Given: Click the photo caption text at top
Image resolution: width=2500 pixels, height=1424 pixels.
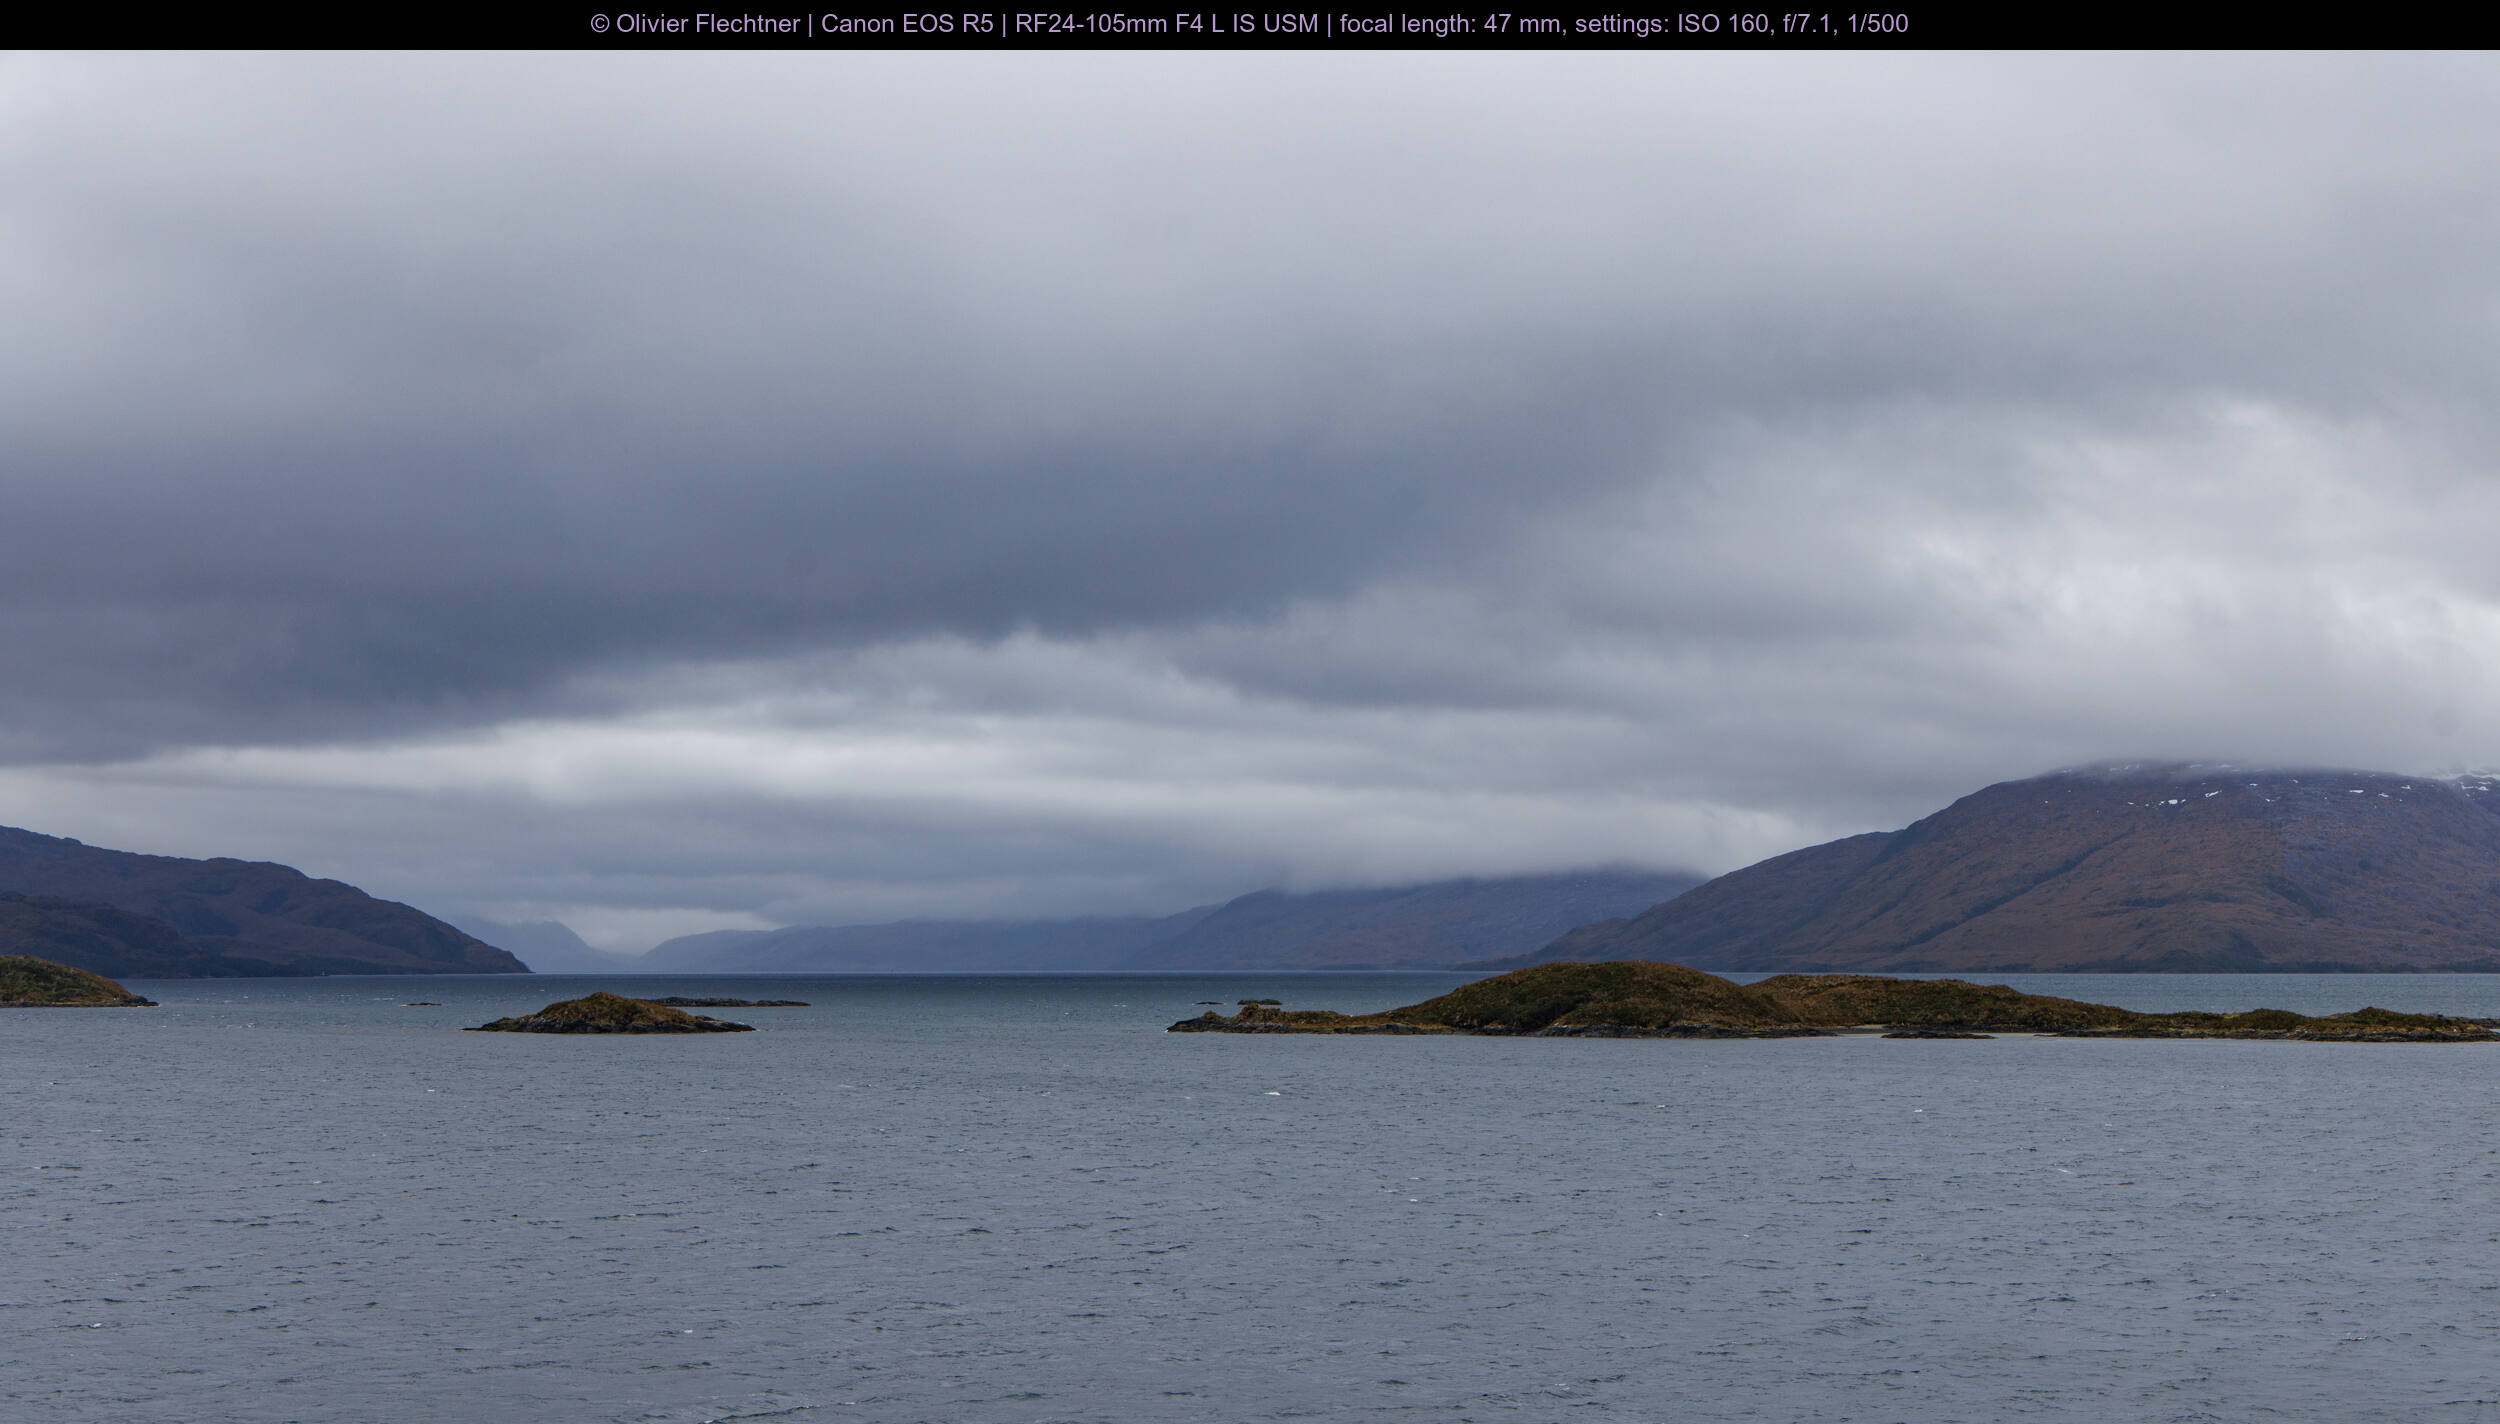Looking at the screenshot, I should tap(1249, 24).
